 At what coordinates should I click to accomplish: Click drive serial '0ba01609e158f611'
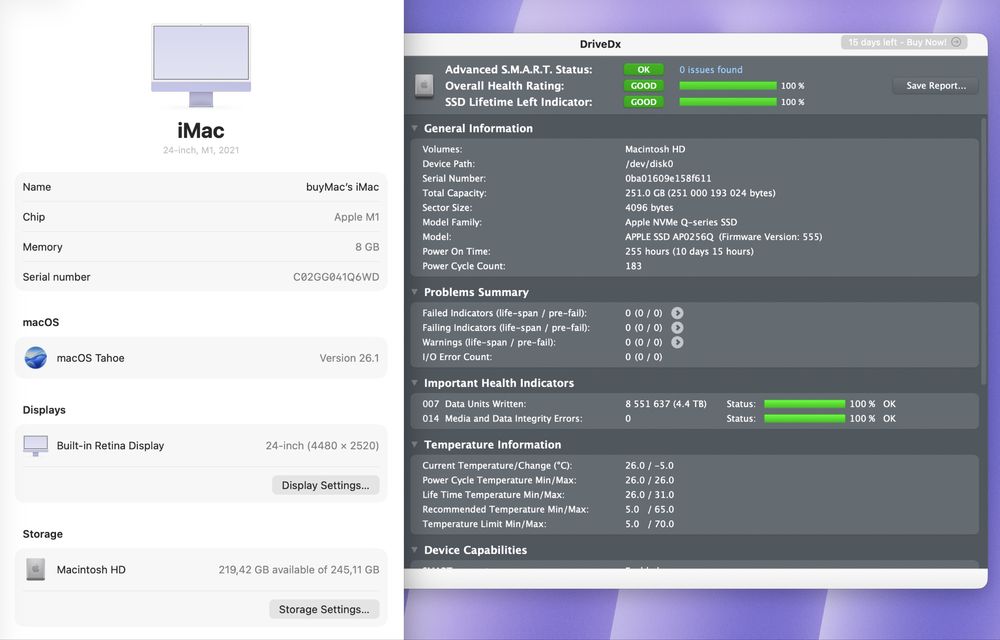[x=668, y=178]
